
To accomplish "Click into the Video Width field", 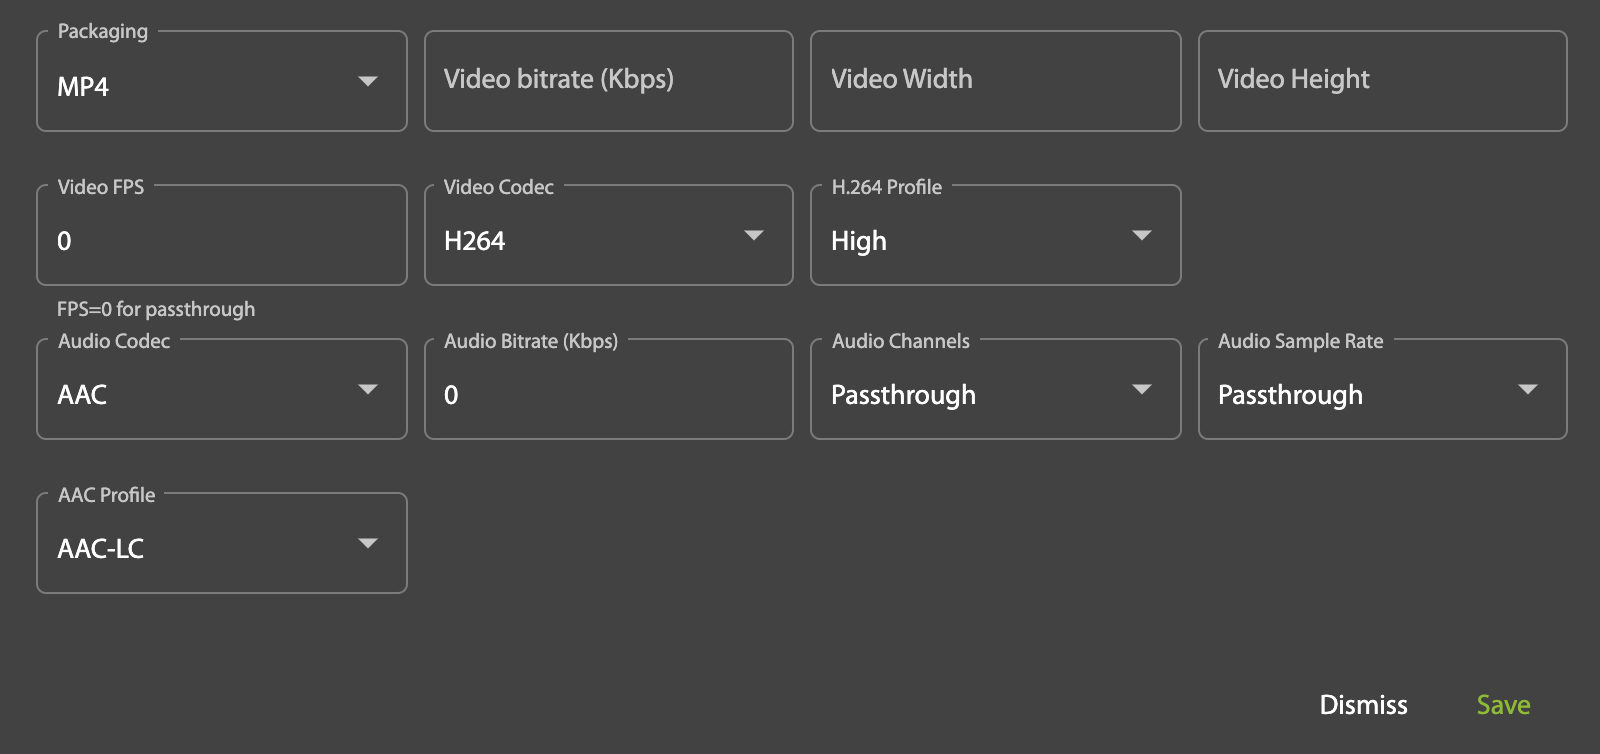I will pyautogui.click(x=995, y=81).
